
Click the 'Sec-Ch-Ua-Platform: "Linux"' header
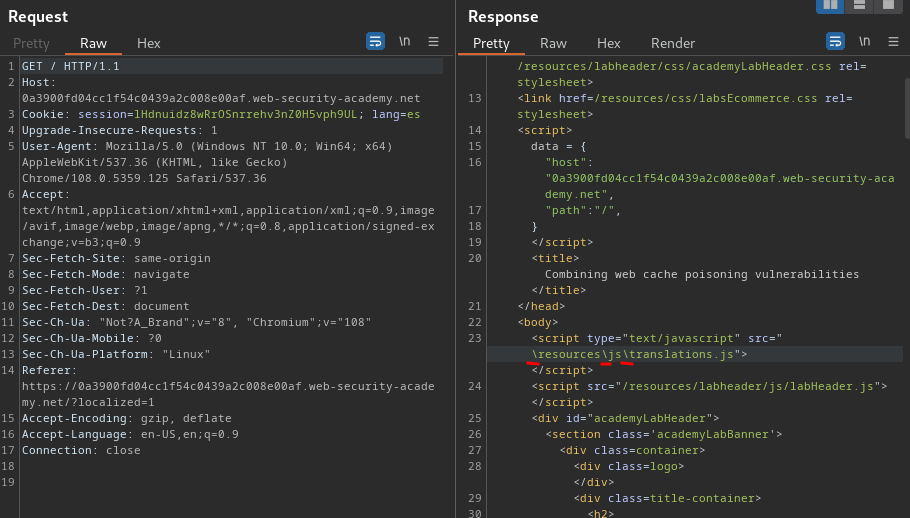coord(116,354)
